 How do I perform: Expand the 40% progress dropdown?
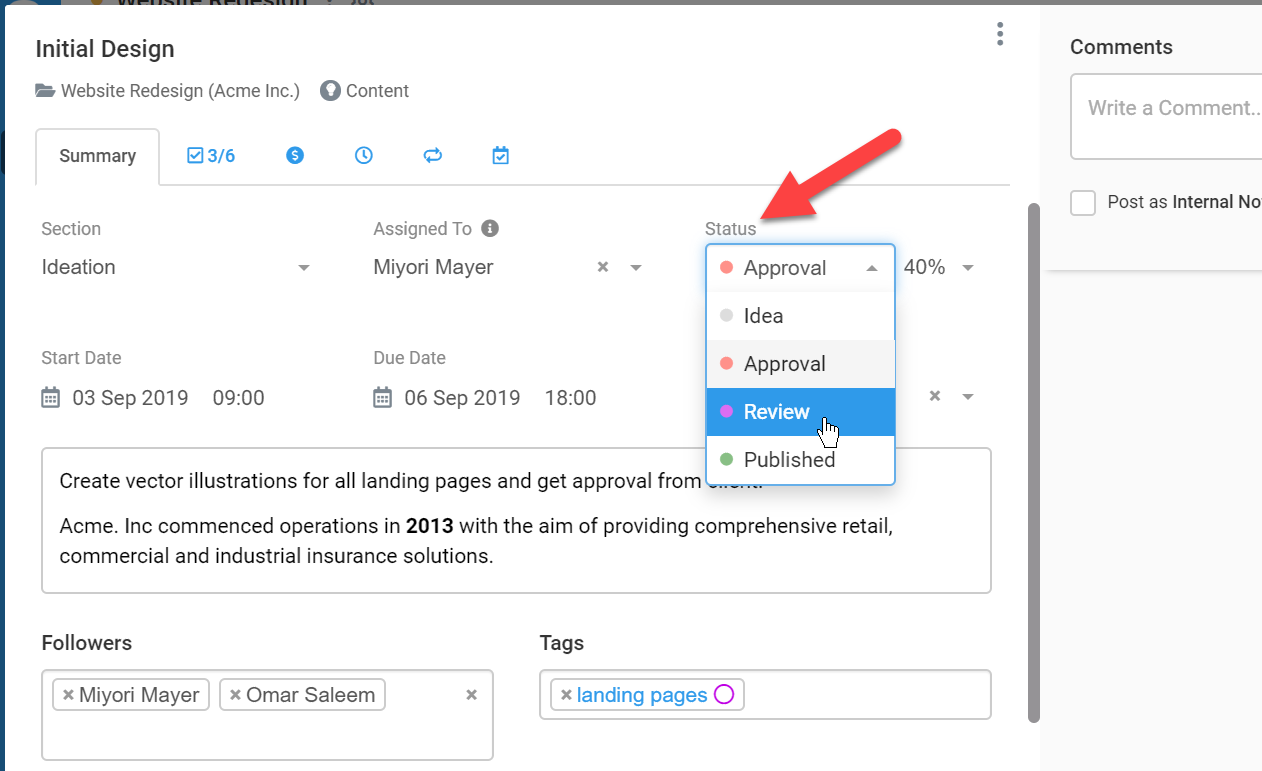click(967, 268)
